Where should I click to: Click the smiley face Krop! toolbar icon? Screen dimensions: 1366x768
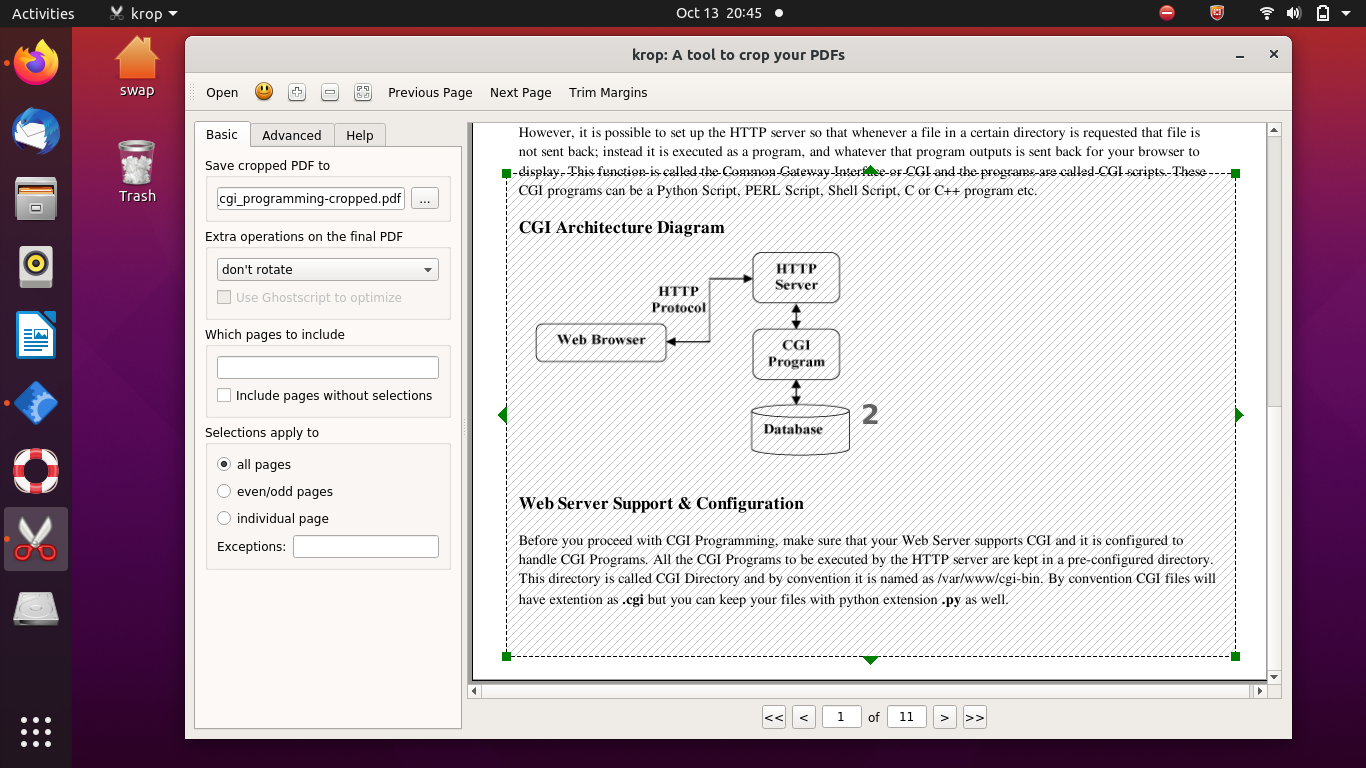(264, 92)
